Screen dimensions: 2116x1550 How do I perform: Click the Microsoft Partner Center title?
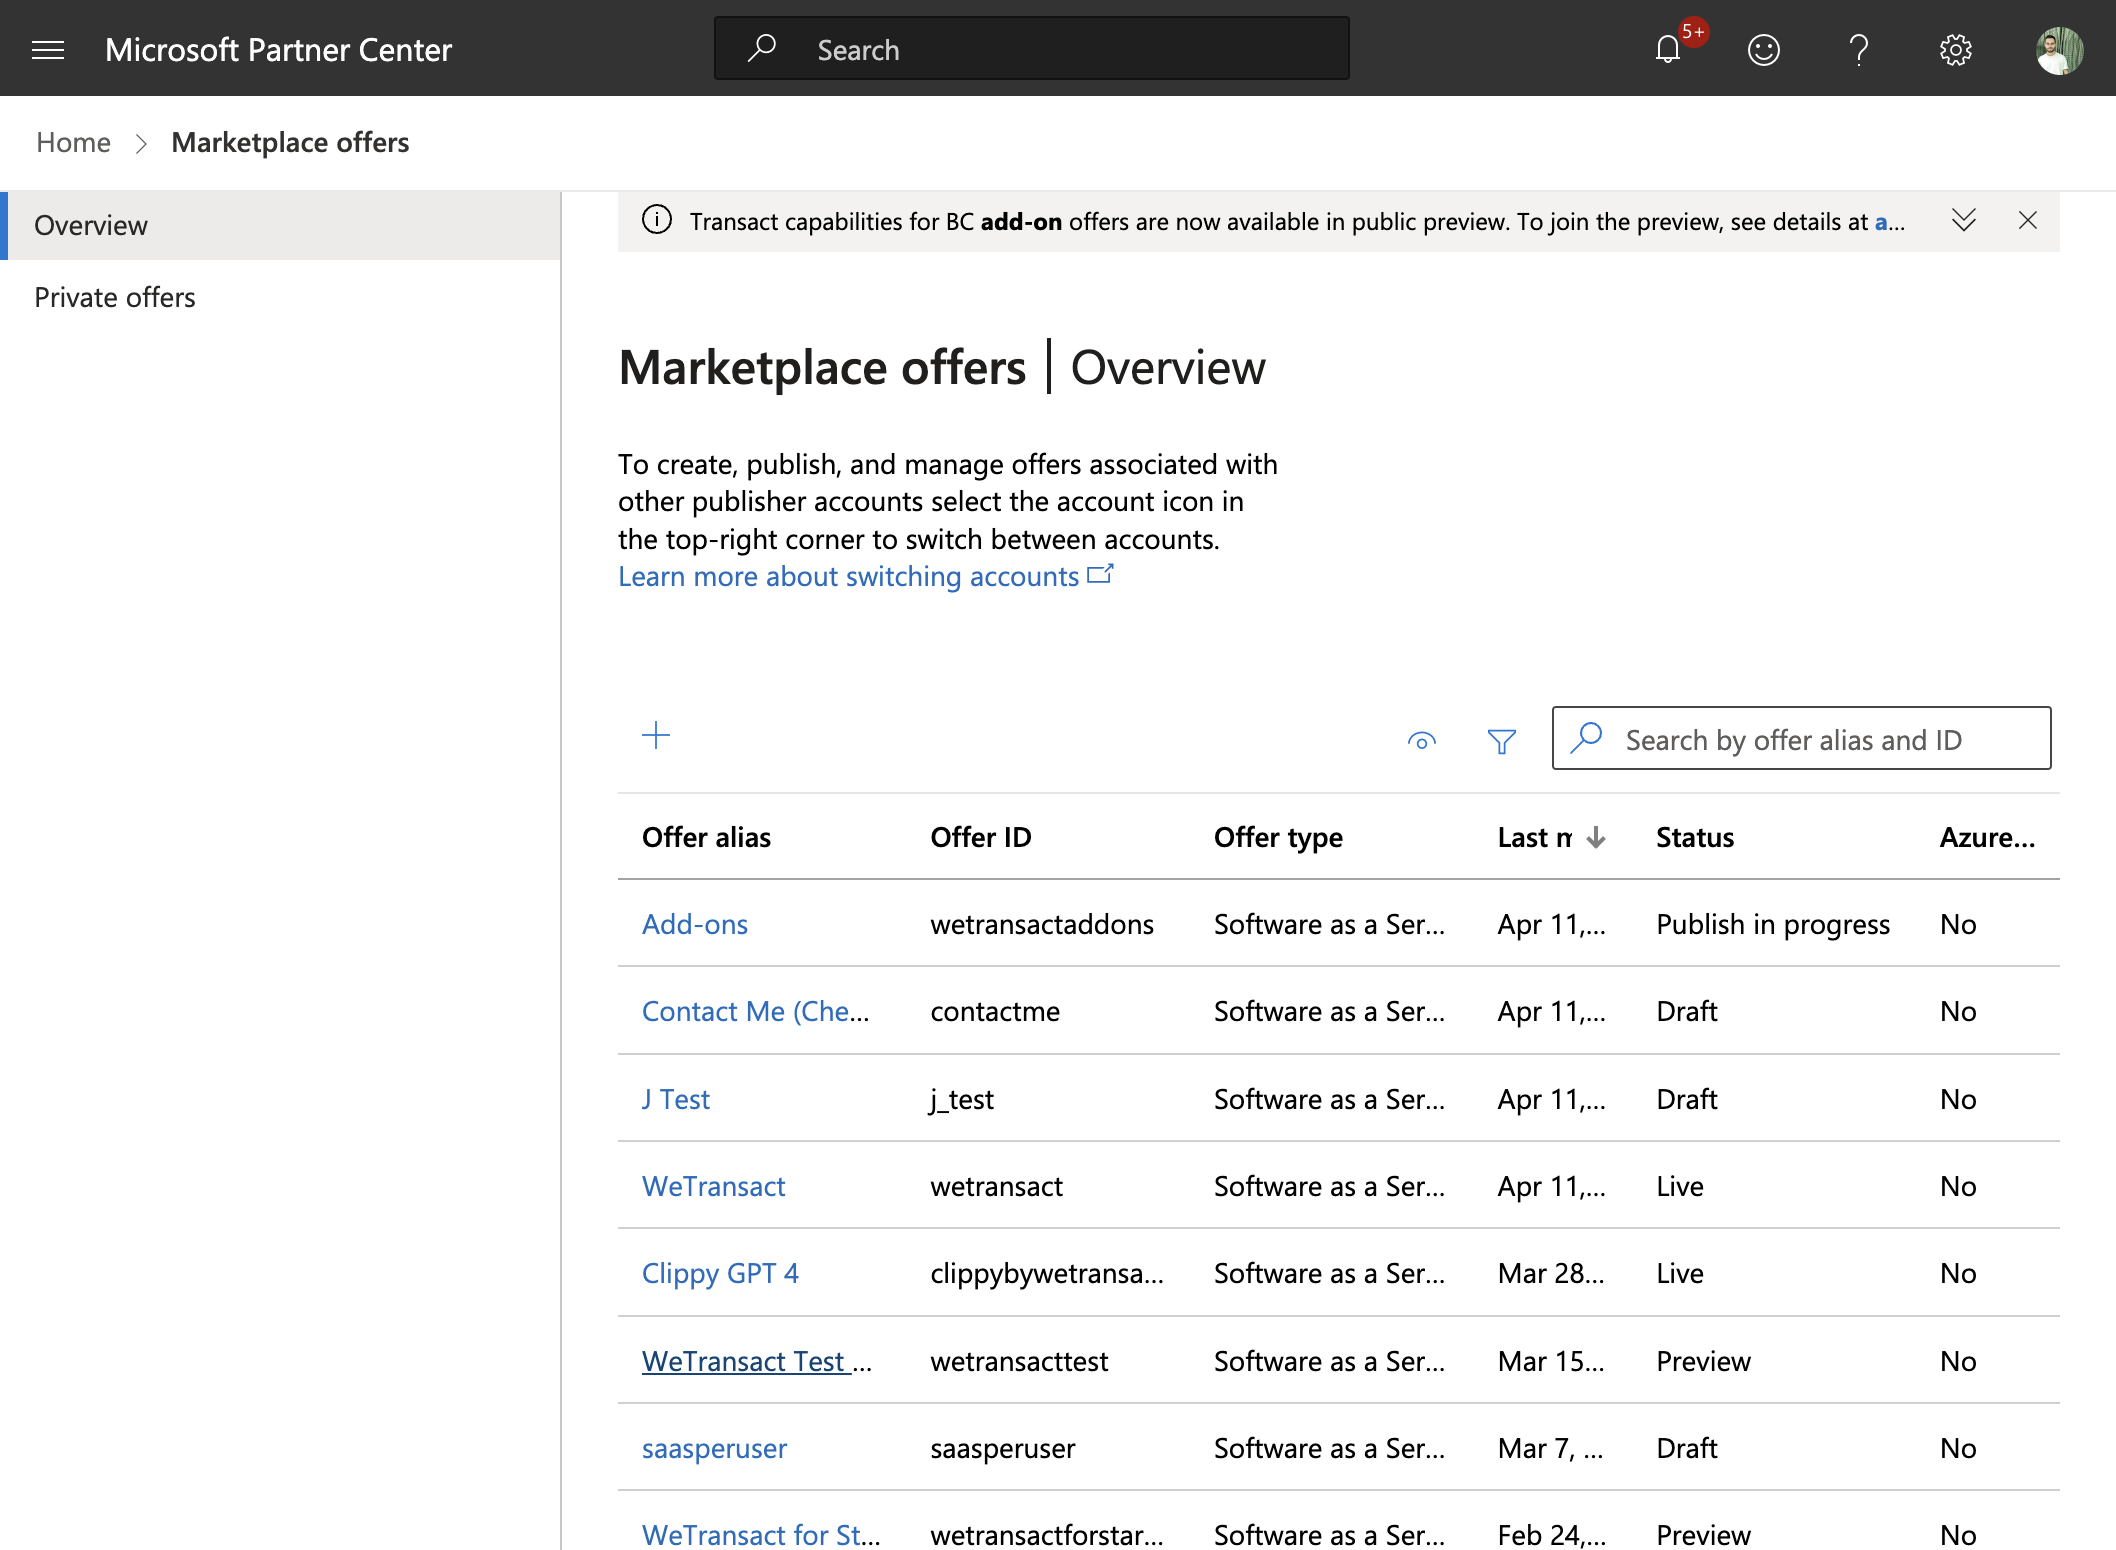click(x=278, y=50)
